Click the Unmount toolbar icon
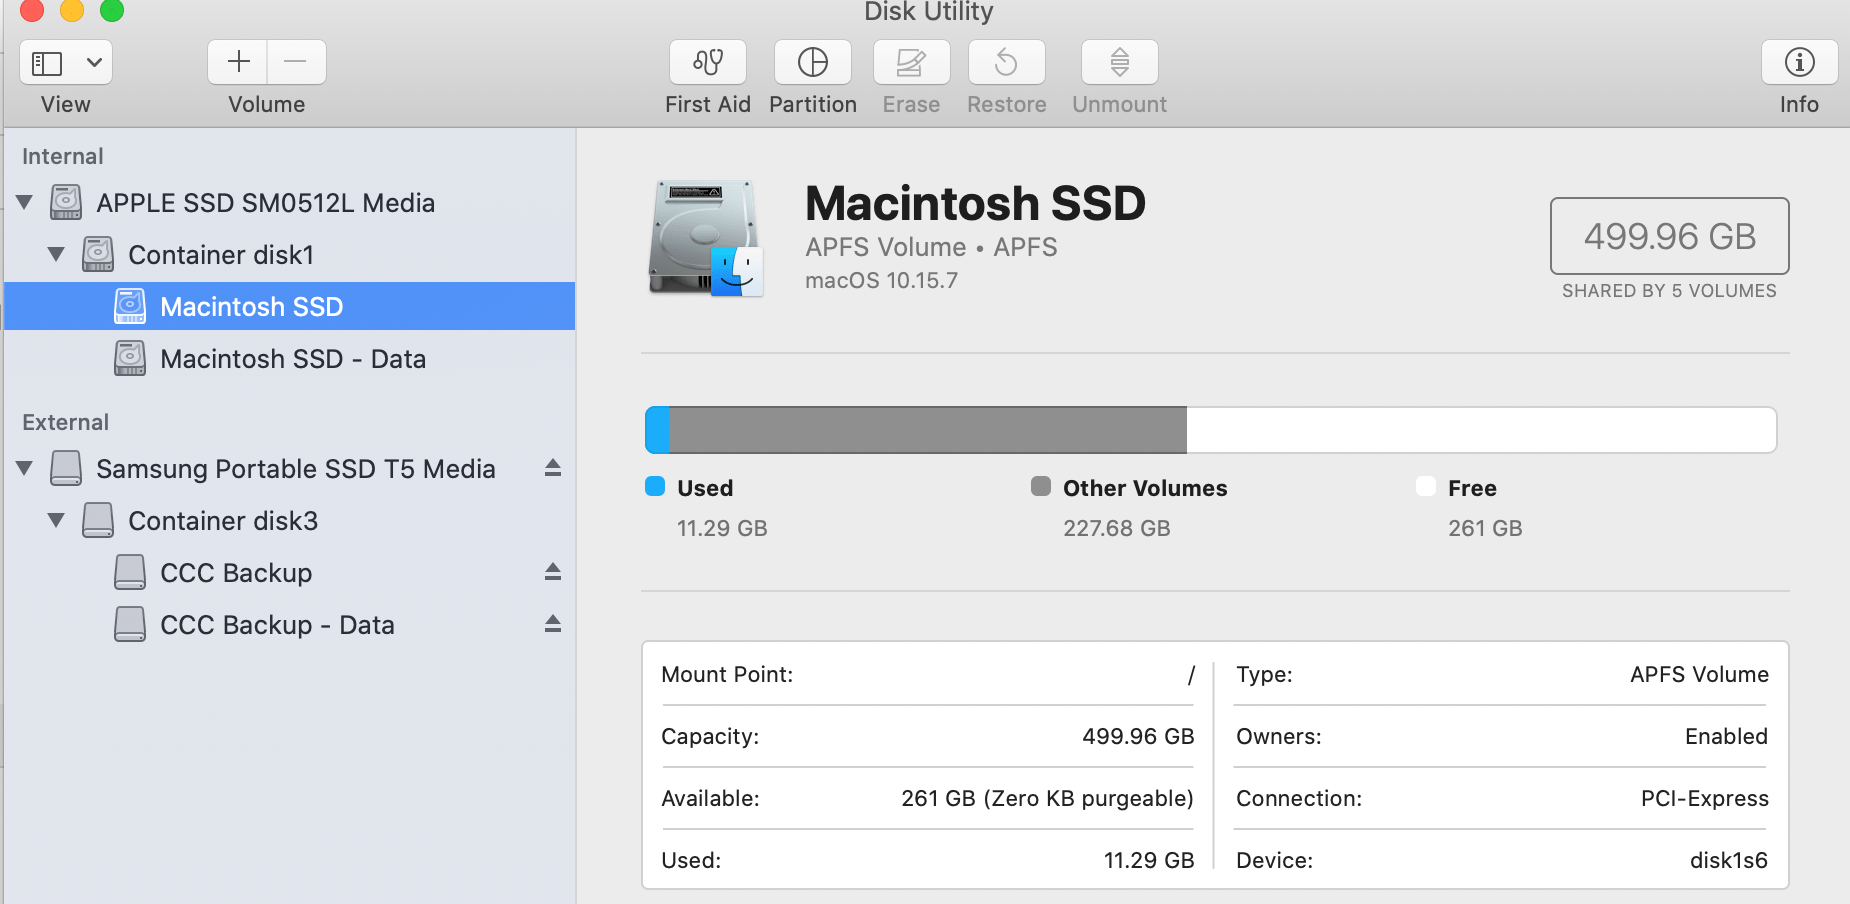1850x904 pixels. (1120, 63)
